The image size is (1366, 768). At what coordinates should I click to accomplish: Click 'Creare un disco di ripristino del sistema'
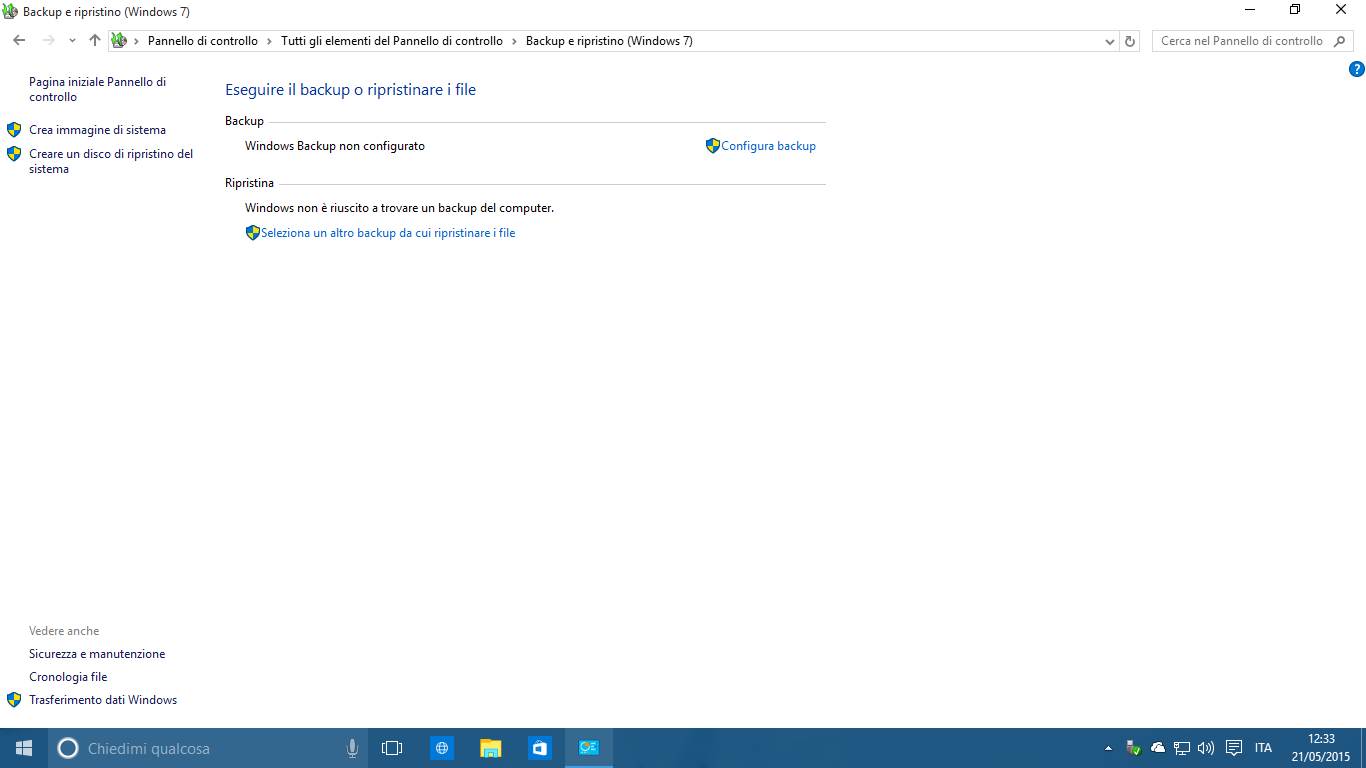(111, 161)
